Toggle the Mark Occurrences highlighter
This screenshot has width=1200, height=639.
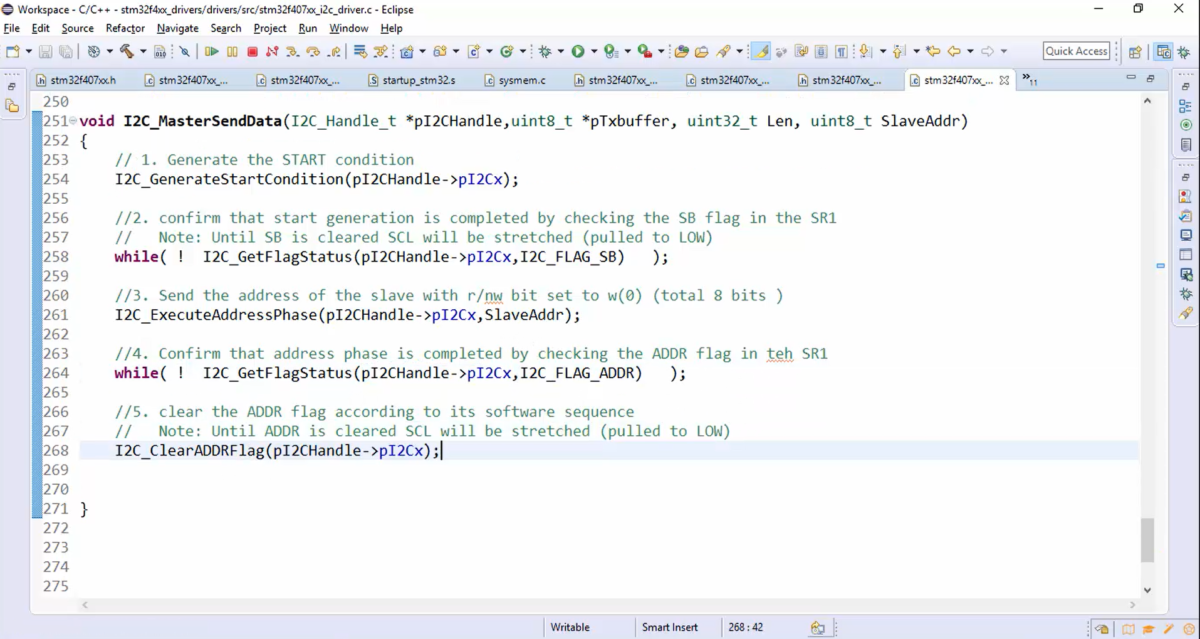tap(761, 51)
